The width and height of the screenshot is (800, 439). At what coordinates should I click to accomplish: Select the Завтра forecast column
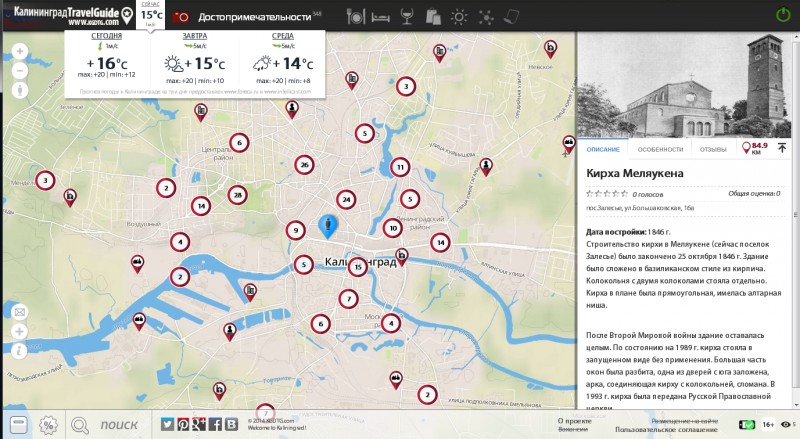pos(194,59)
